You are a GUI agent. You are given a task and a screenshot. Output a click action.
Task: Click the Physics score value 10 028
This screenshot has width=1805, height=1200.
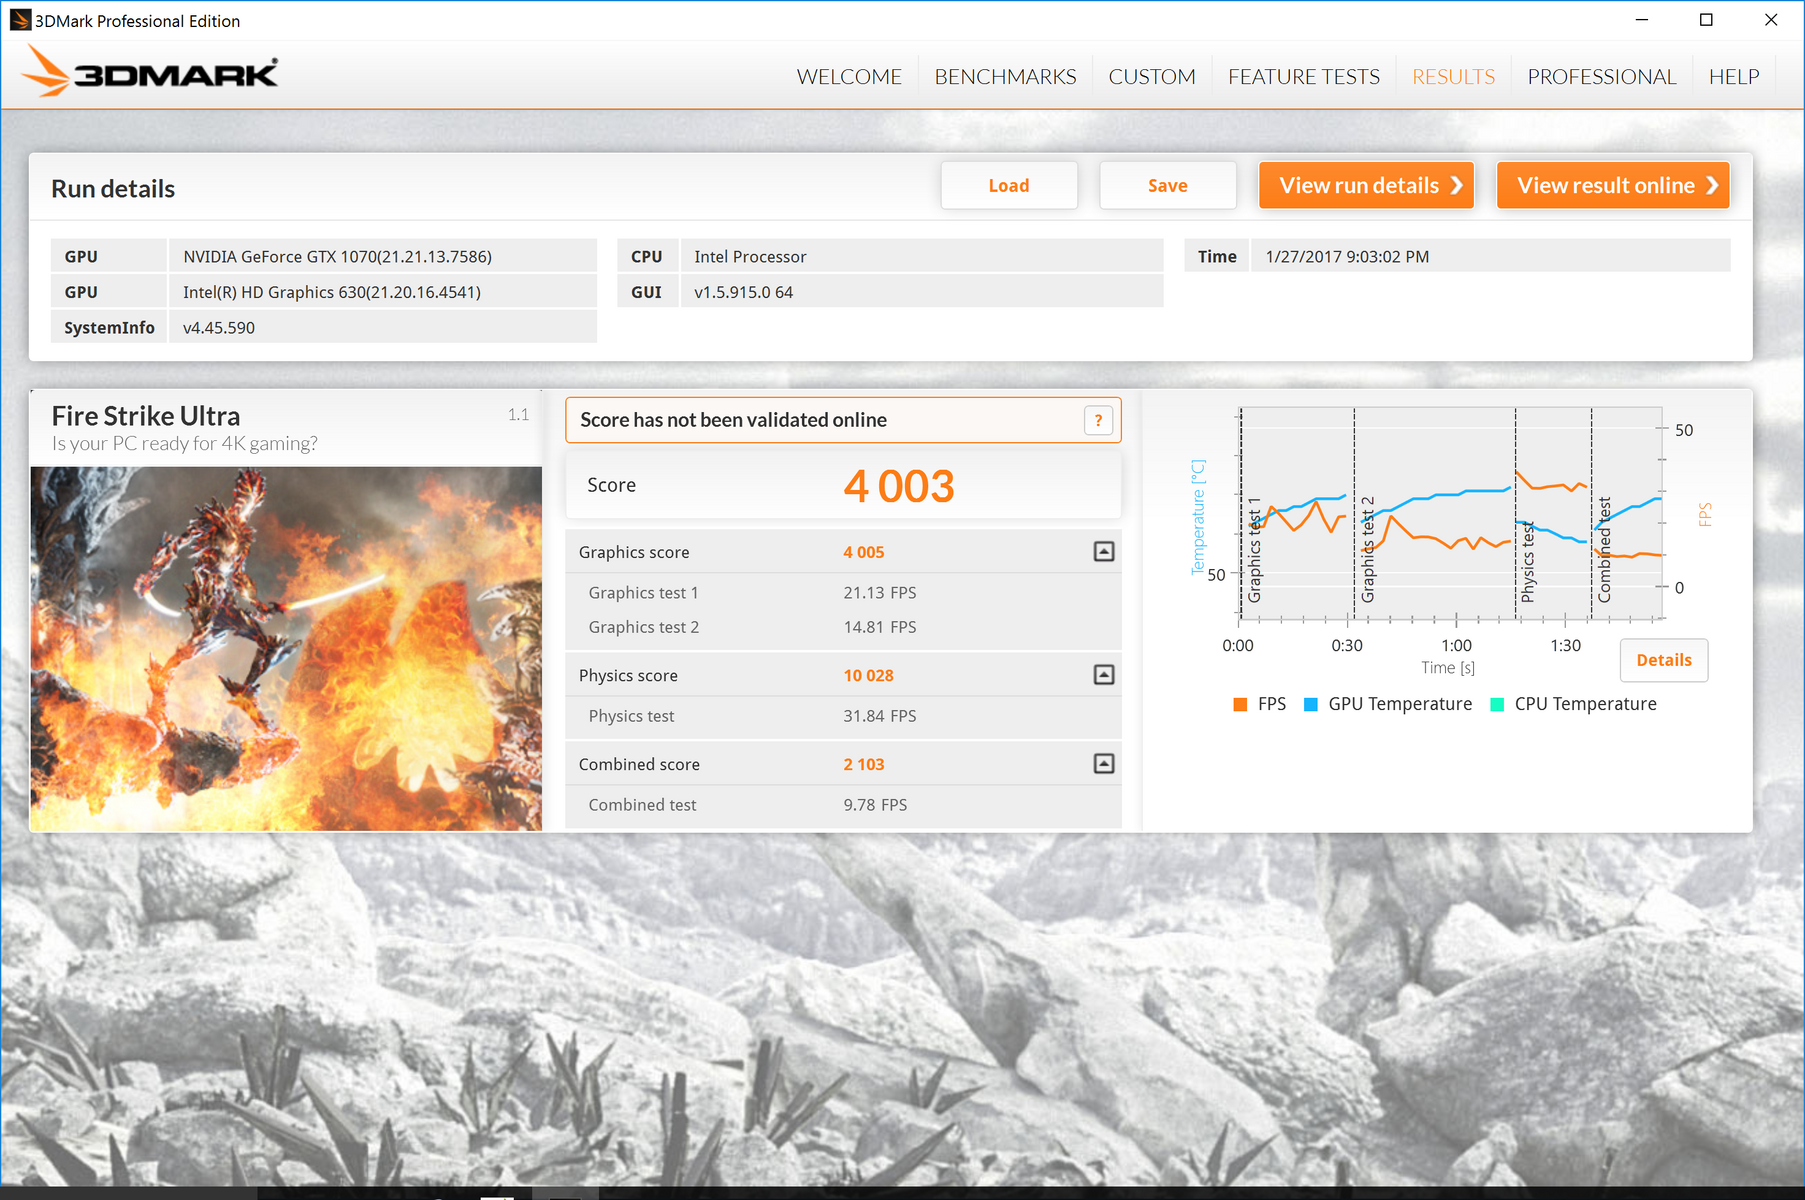coord(868,675)
